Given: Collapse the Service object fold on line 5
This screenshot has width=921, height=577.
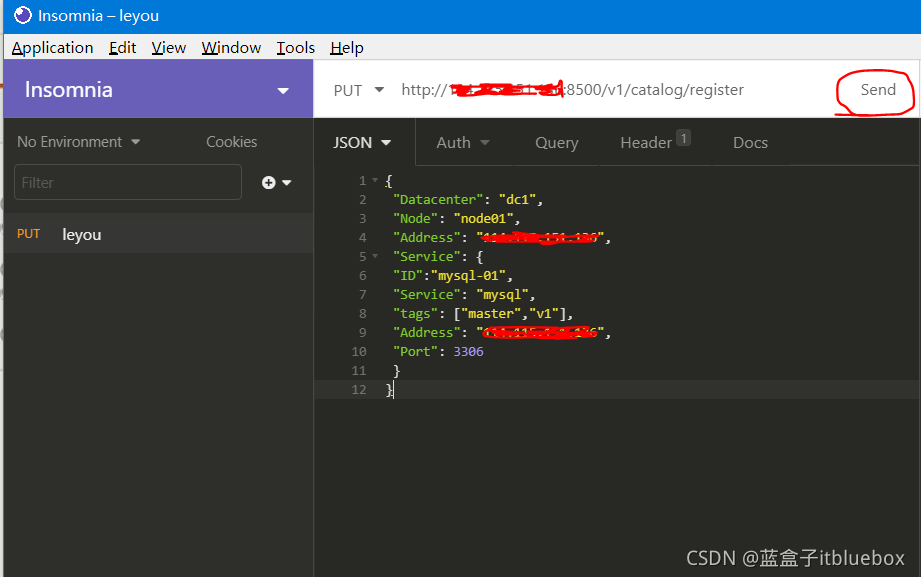Looking at the screenshot, I should pos(375,256).
